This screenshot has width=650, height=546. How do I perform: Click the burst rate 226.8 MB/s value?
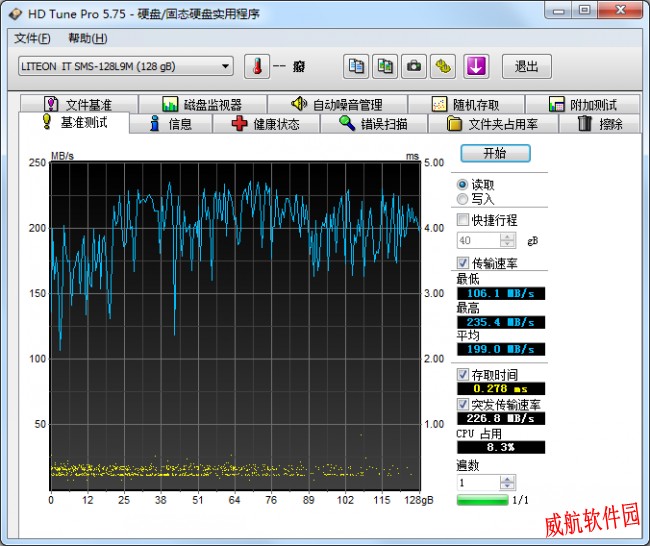tap(501, 418)
